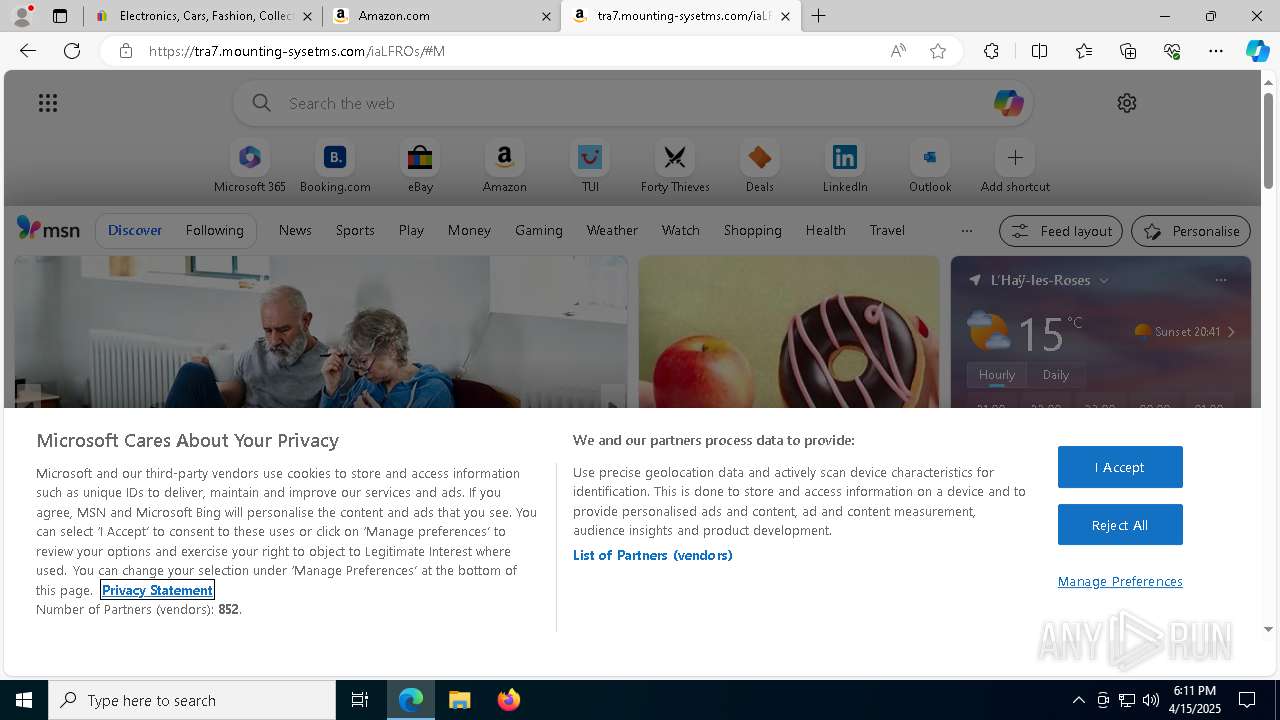This screenshot has height=720, width=1280.
Task: Open the Extensions puzzle icon
Action: point(991,51)
